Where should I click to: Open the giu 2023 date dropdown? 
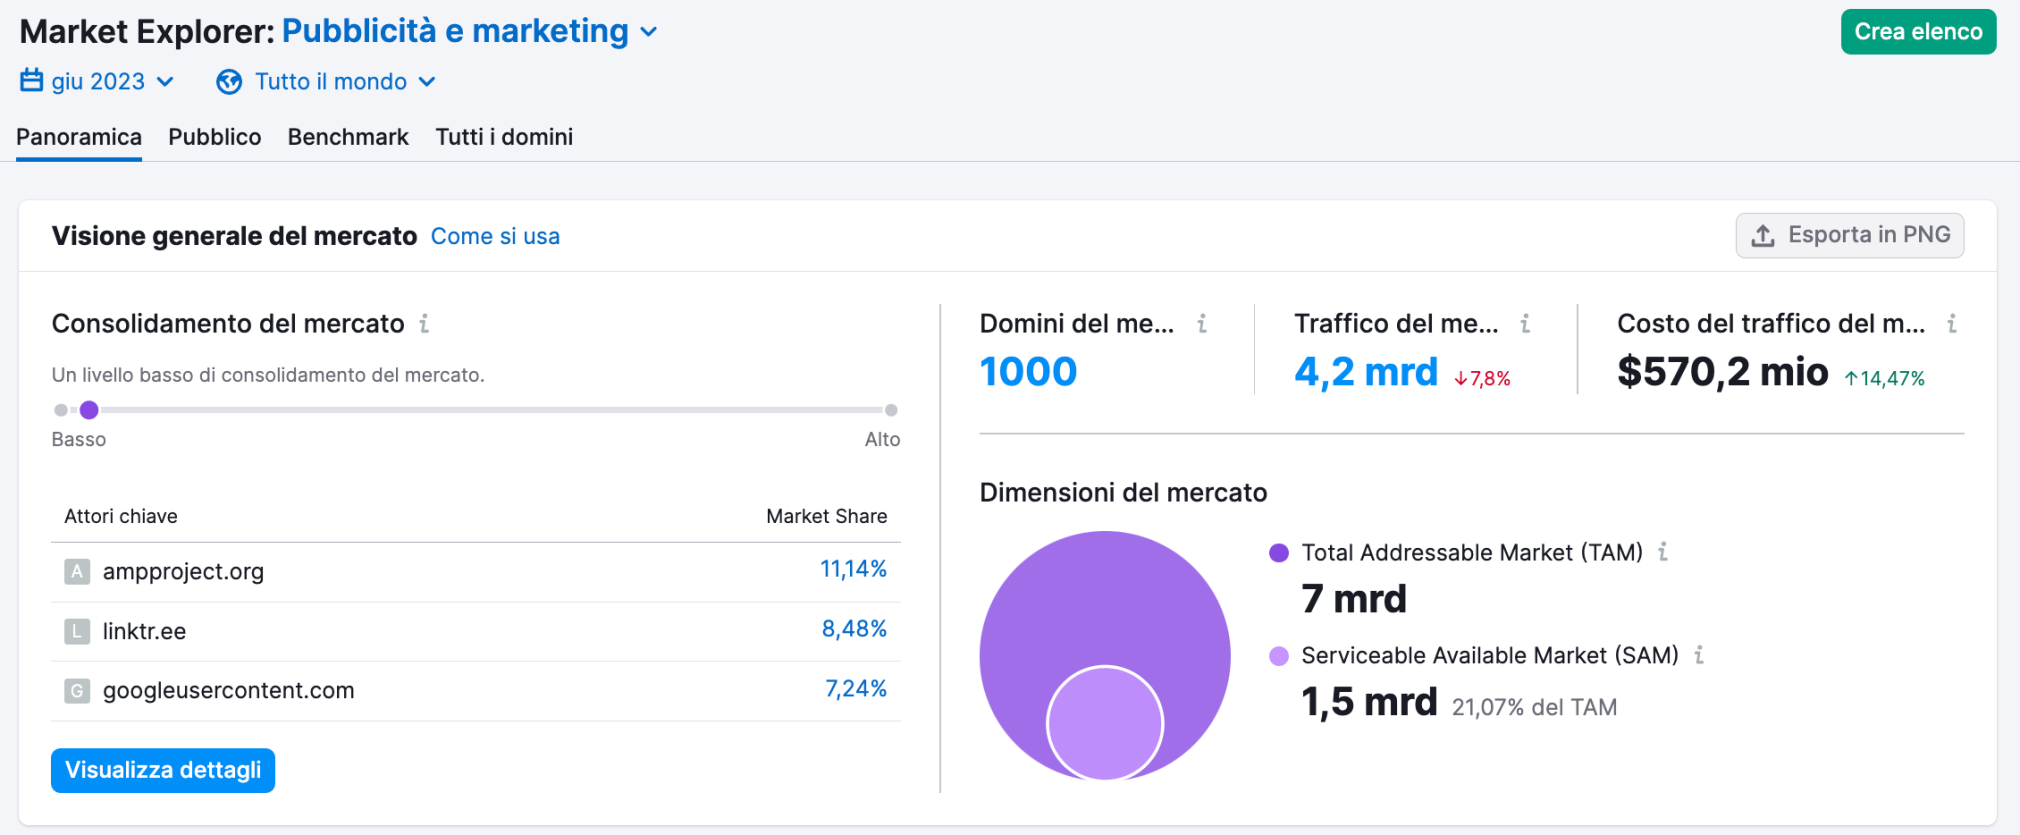pos(98,81)
